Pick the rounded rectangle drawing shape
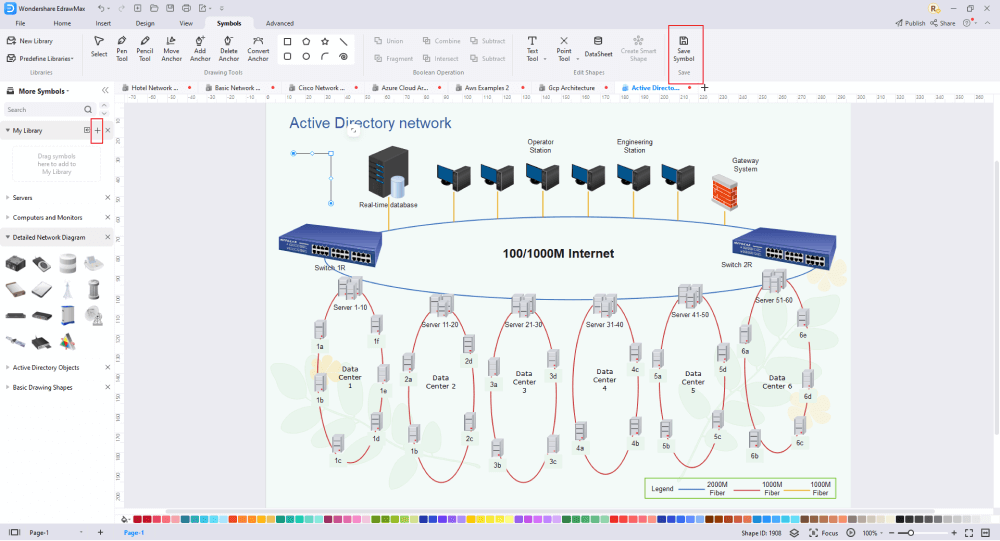Viewport: 1000px width, 541px height. coord(288,57)
